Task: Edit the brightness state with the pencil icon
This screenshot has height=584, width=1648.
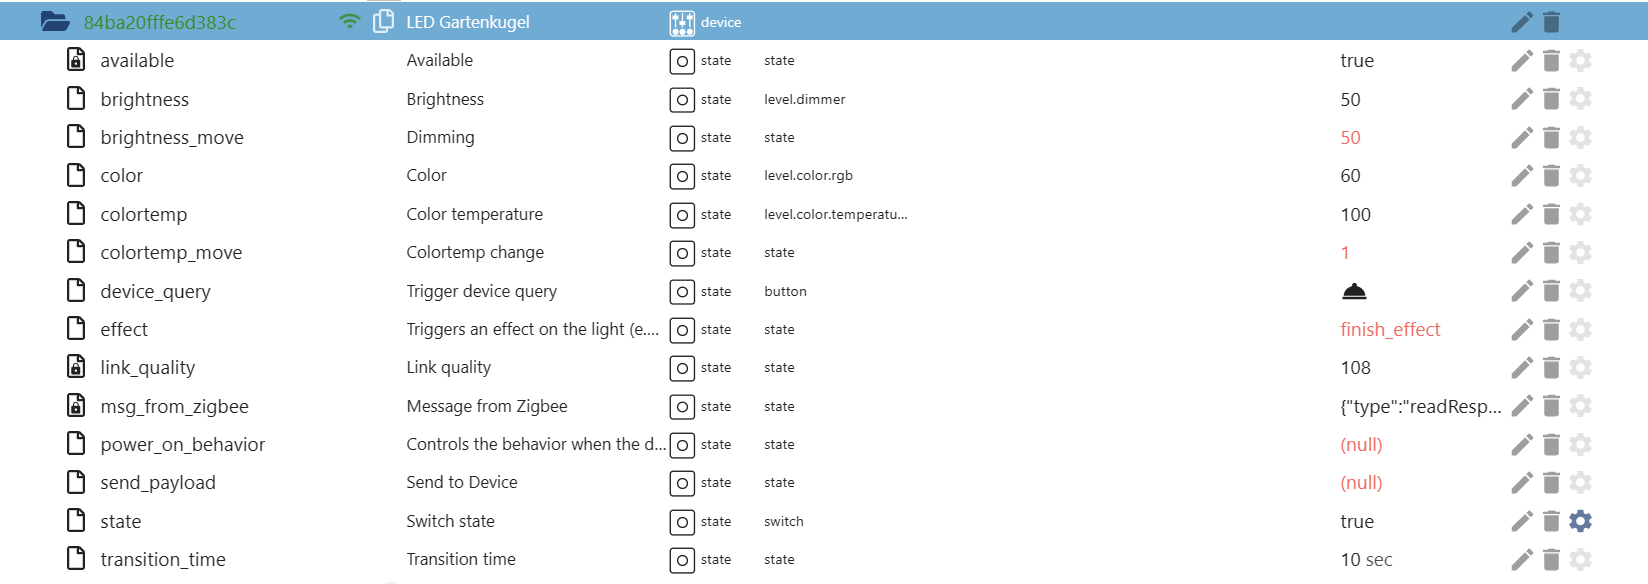Action: 1522,99
